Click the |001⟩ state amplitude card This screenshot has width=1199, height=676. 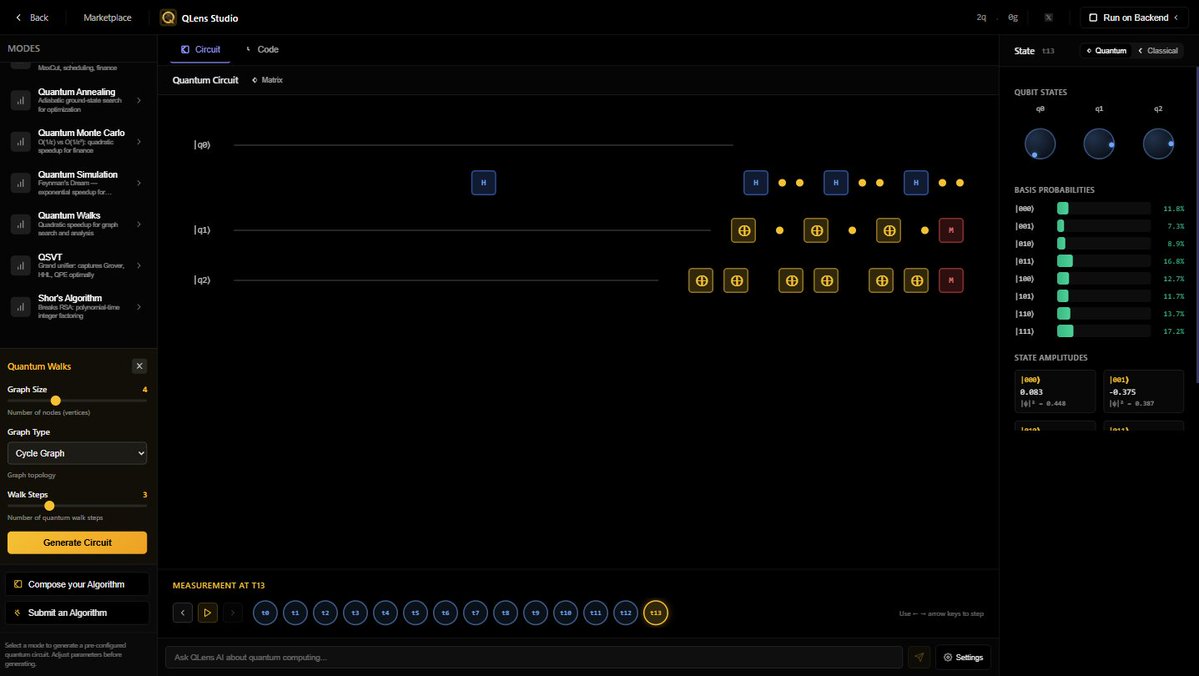(1143, 392)
